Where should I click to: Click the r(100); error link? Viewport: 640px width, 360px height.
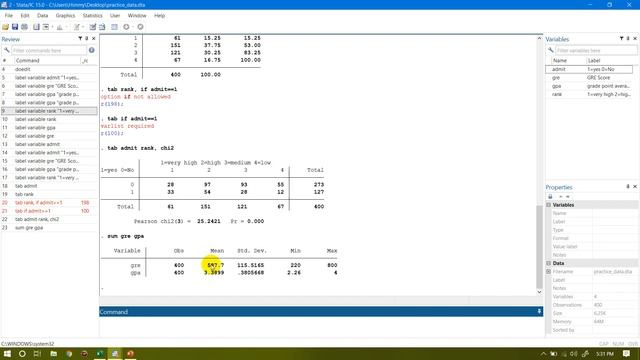(x=112, y=133)
